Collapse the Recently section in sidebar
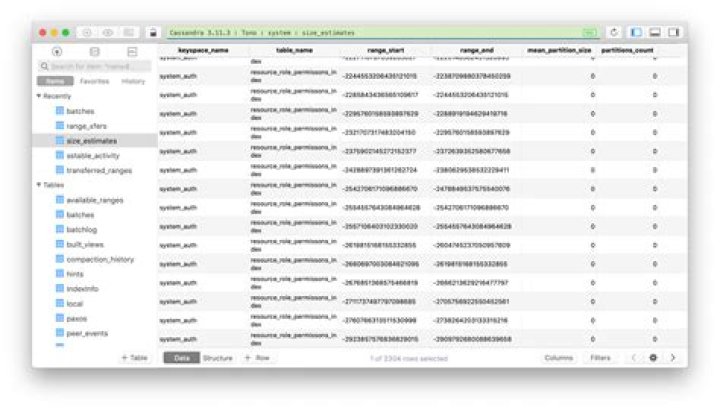The image size is (720, 410). tap(40, 96)
